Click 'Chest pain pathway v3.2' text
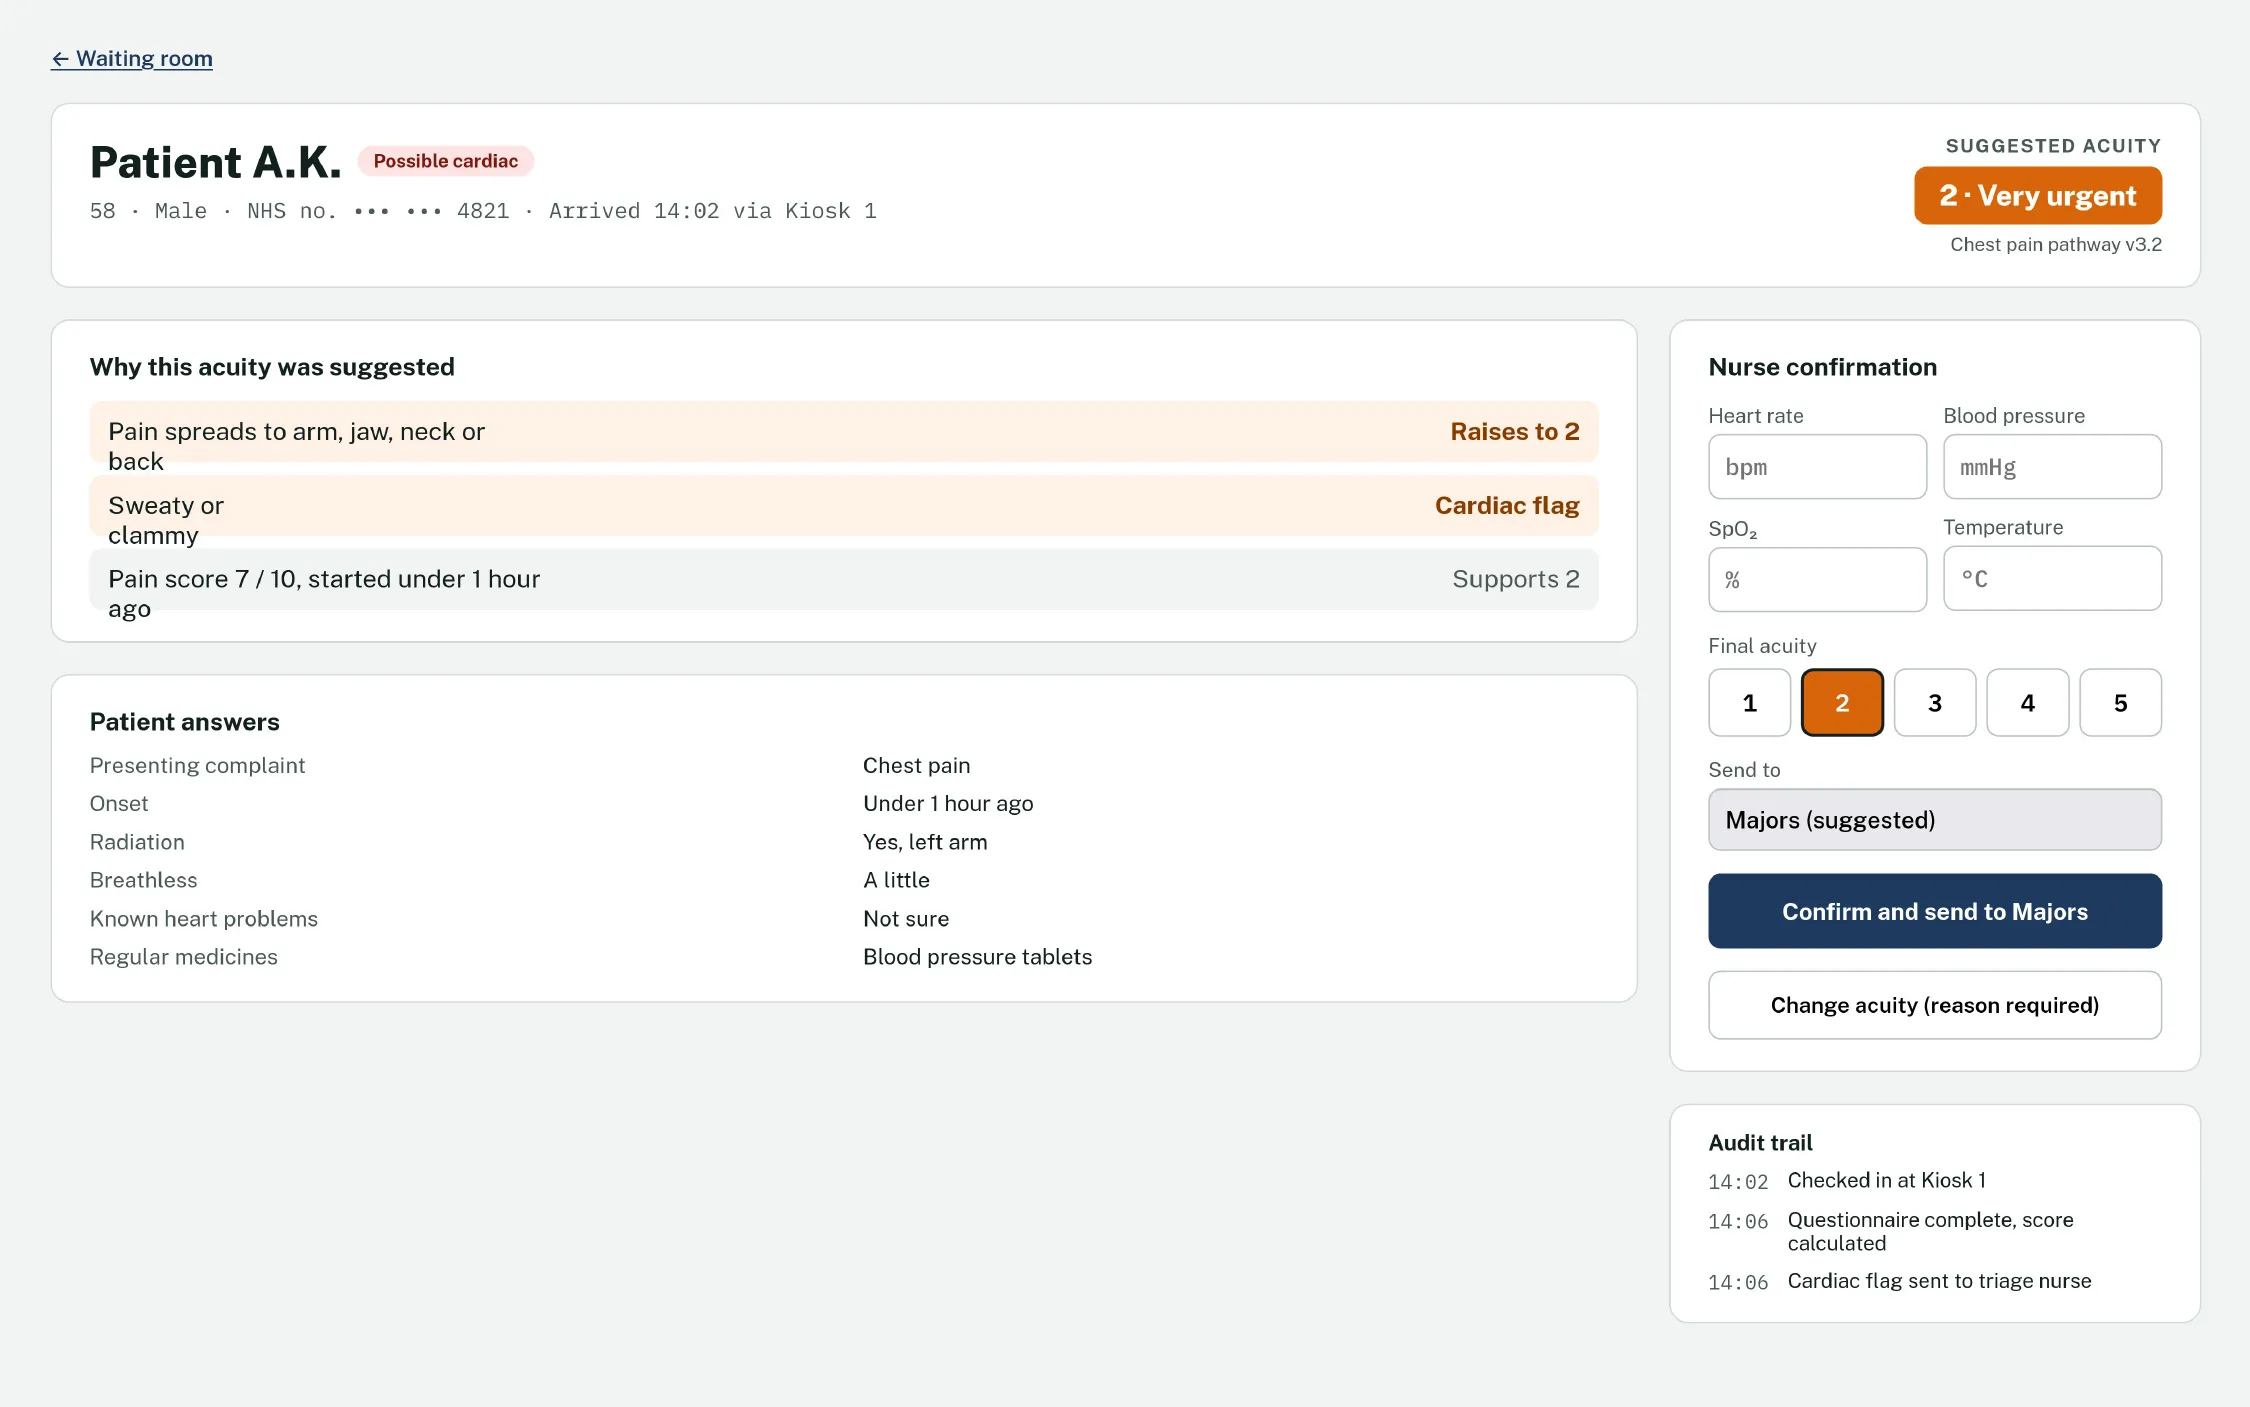The width and height of the screenshot is (2250, 1407). click(x=2056, y=245)
